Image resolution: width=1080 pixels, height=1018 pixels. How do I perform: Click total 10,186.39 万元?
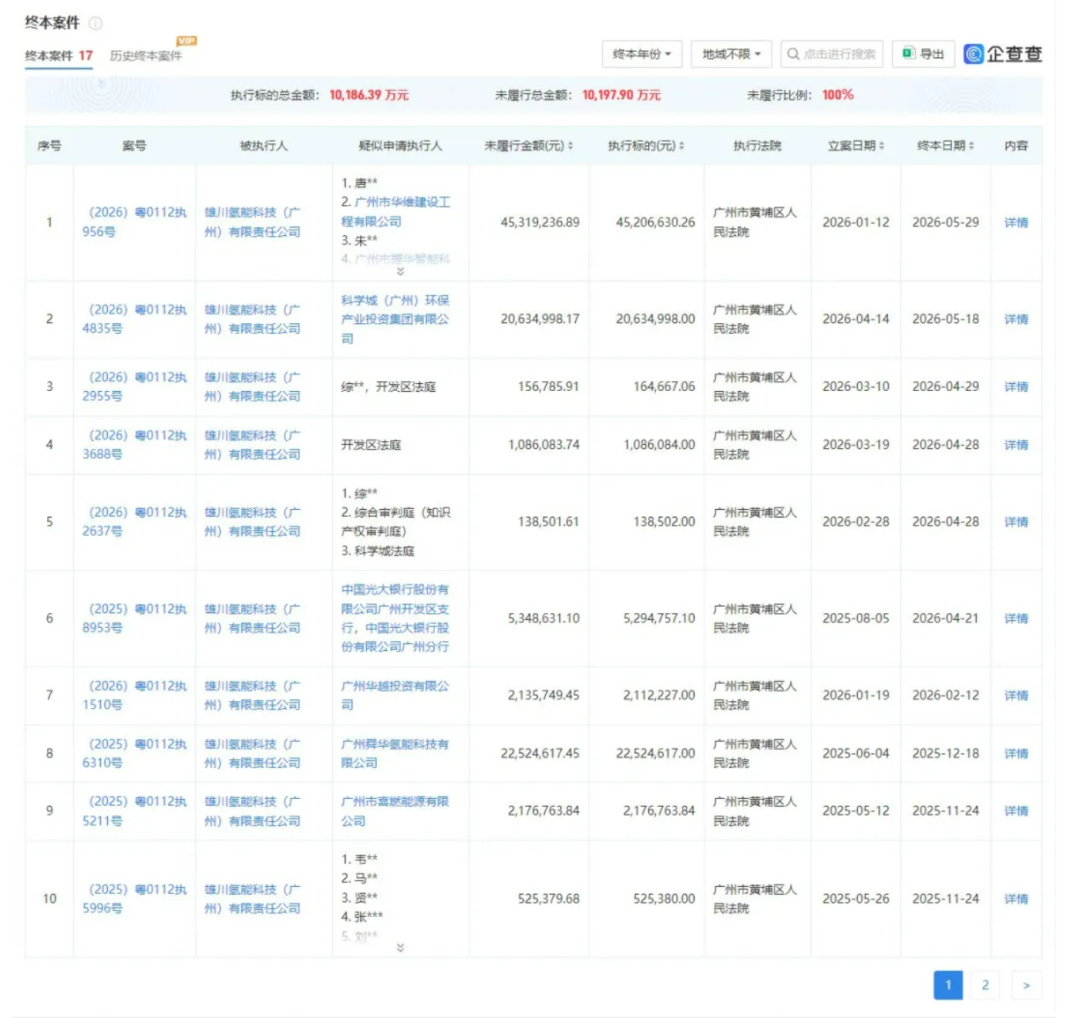pos(369,95)
